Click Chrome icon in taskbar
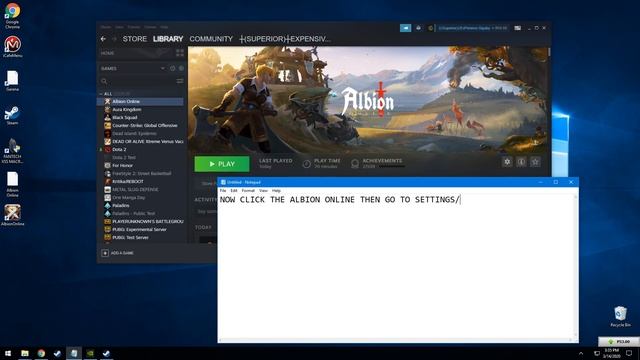Image resolution: width=640 pixels, height=360 pixels. click(41, 353)
